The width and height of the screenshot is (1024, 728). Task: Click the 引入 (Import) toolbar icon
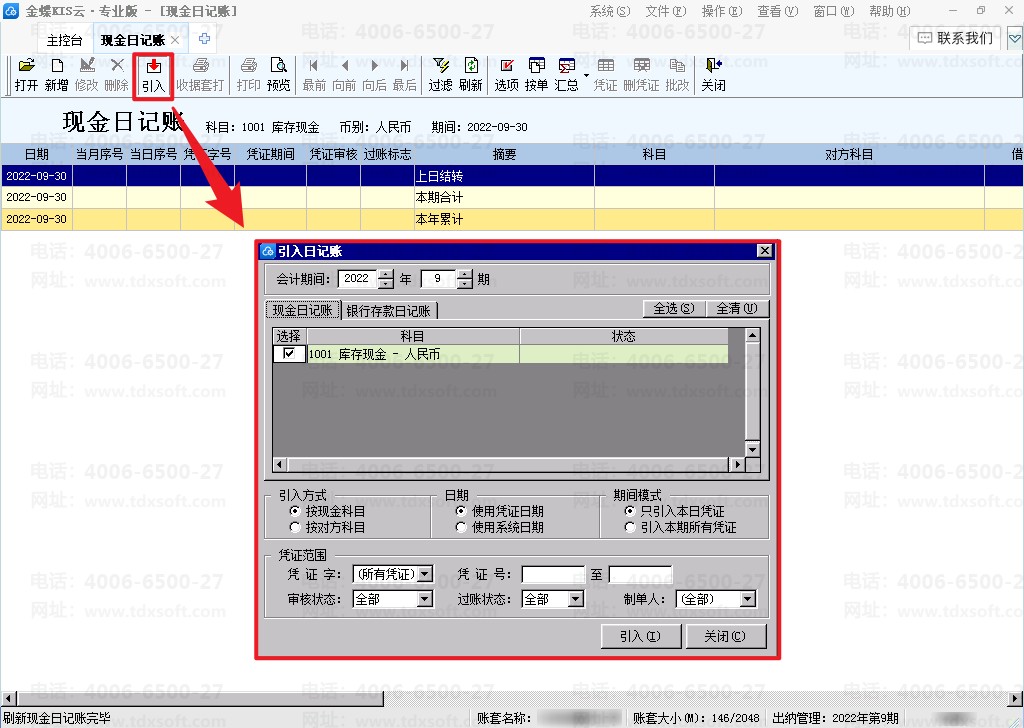pyautogui.click(x=153, y=76)
